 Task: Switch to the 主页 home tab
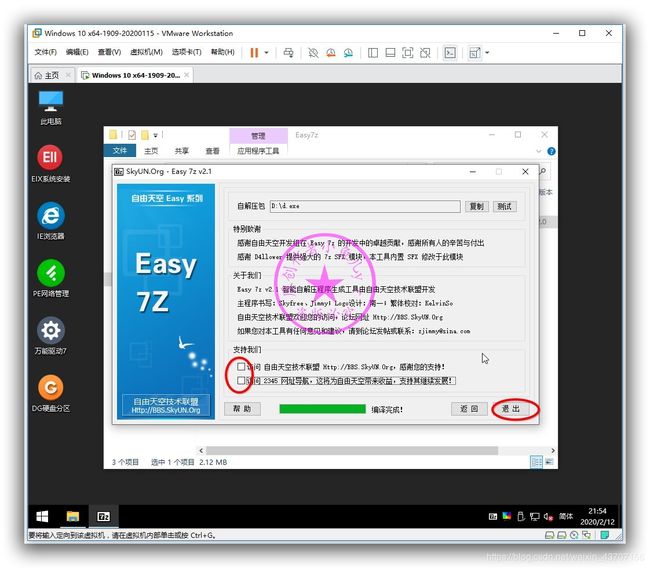coord(51,75)
